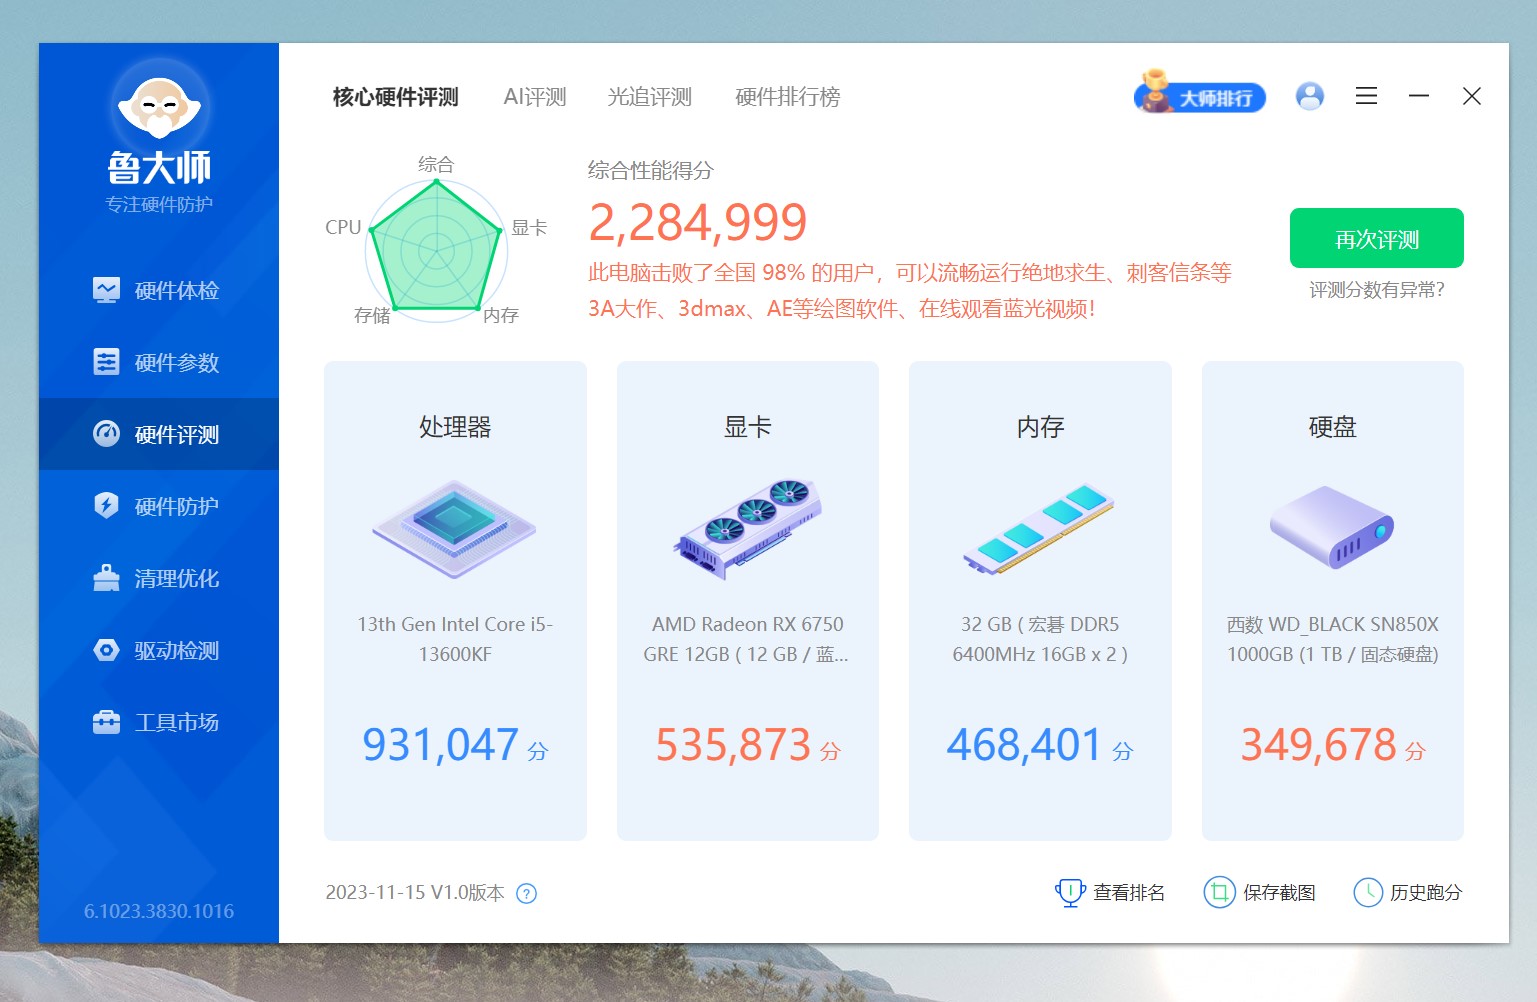Image resolution: width=1537 pixels, height=1002 pixels.
Task: Open 查看排名 at the bottom
Action: (x=1110, y=893)
